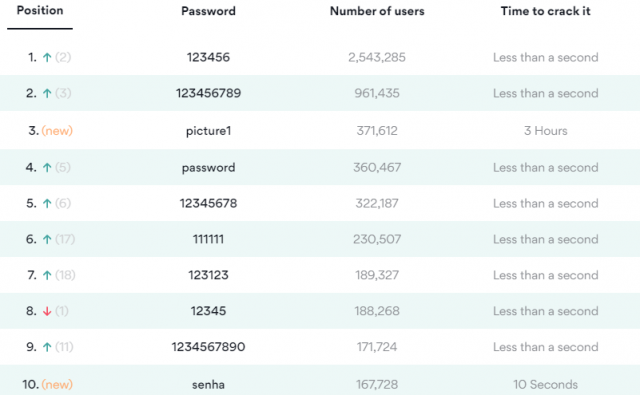Click the up arrow next to (17)
640x395 pixels.
point(47,240)
